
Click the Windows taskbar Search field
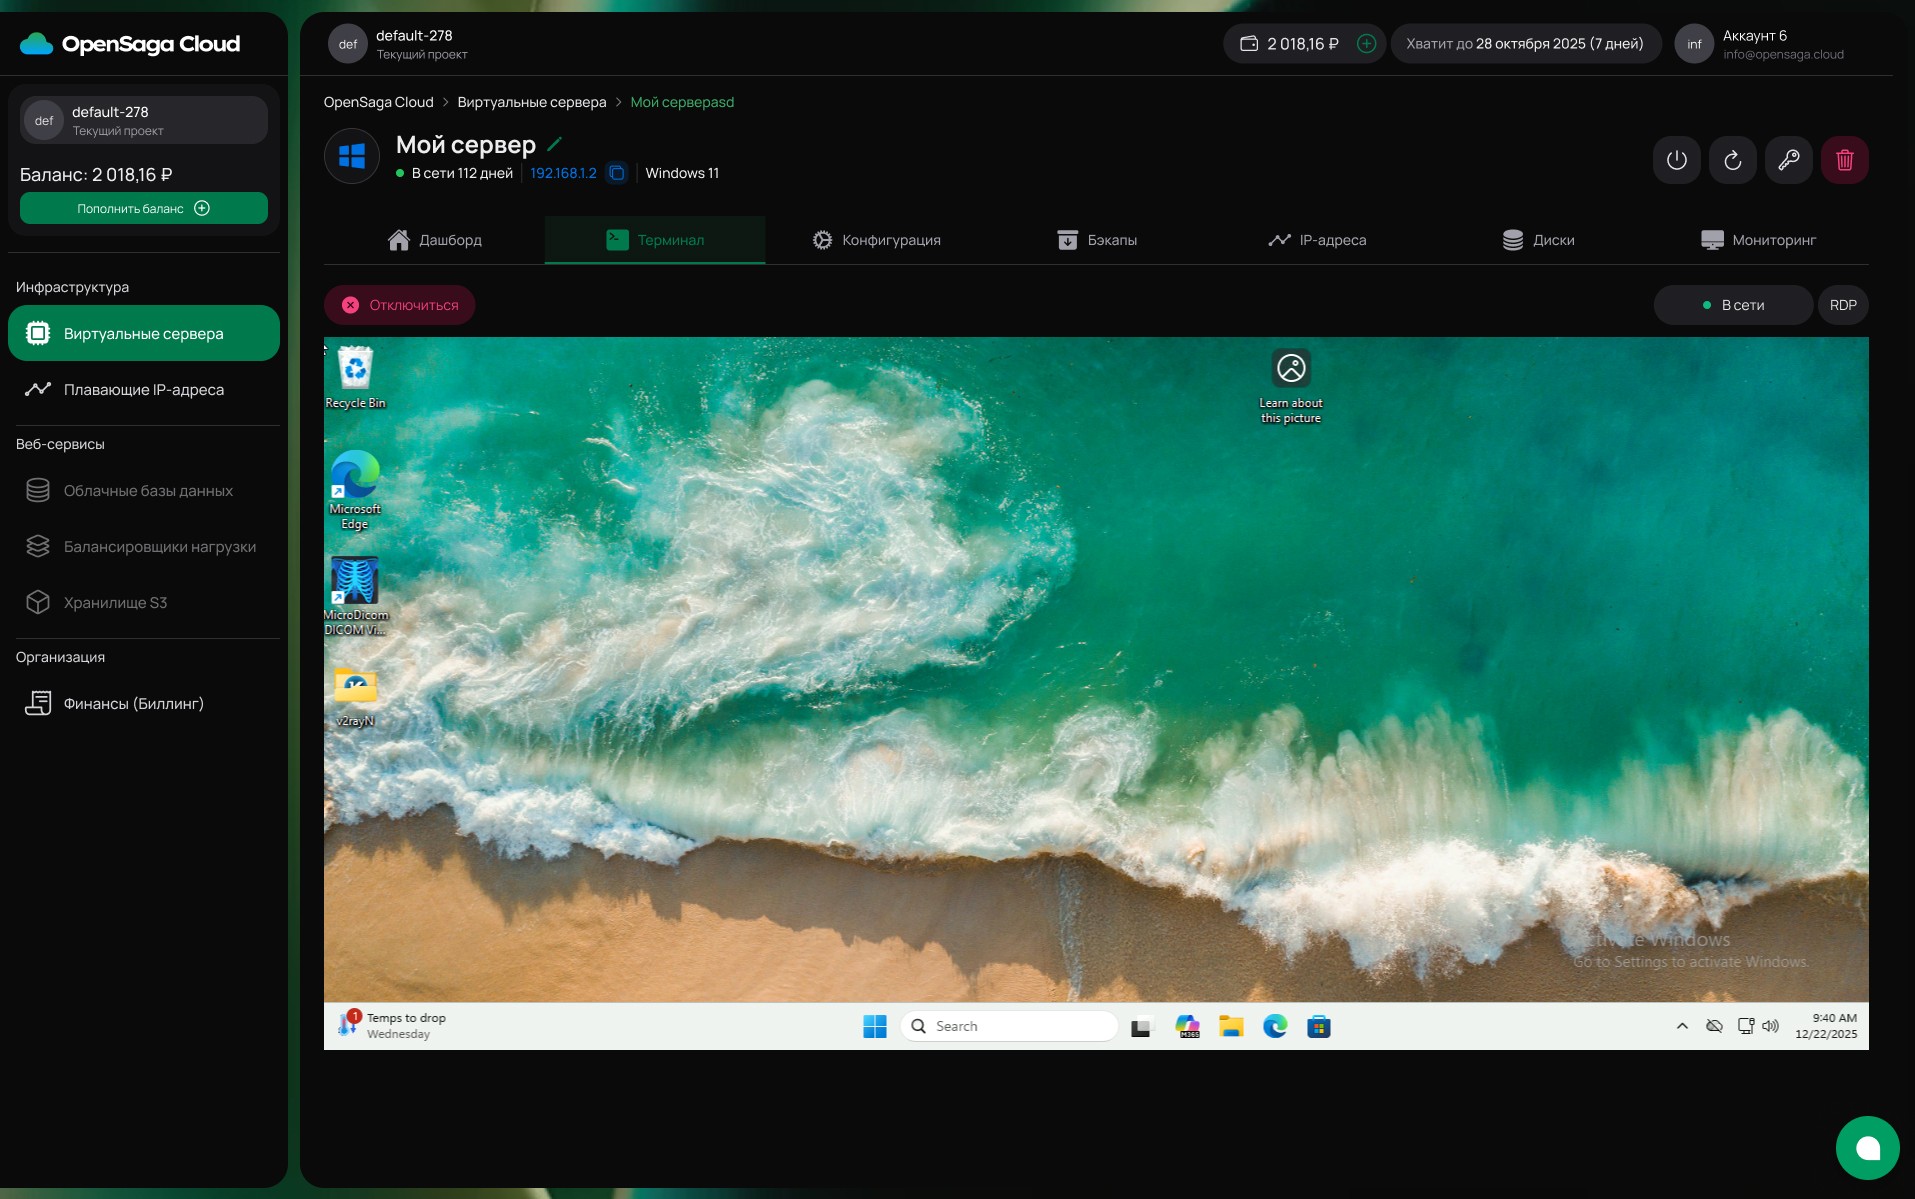pos(1009,1026)
